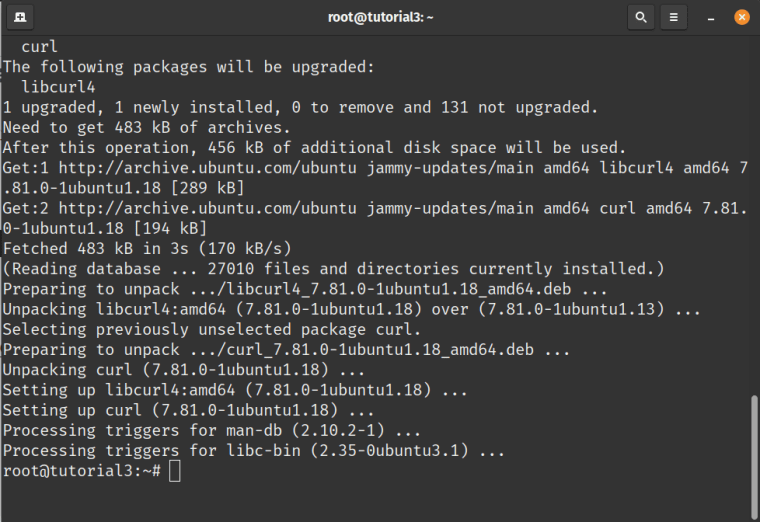Click the 'Processing triggers for man-db' line

coord(212,430)
